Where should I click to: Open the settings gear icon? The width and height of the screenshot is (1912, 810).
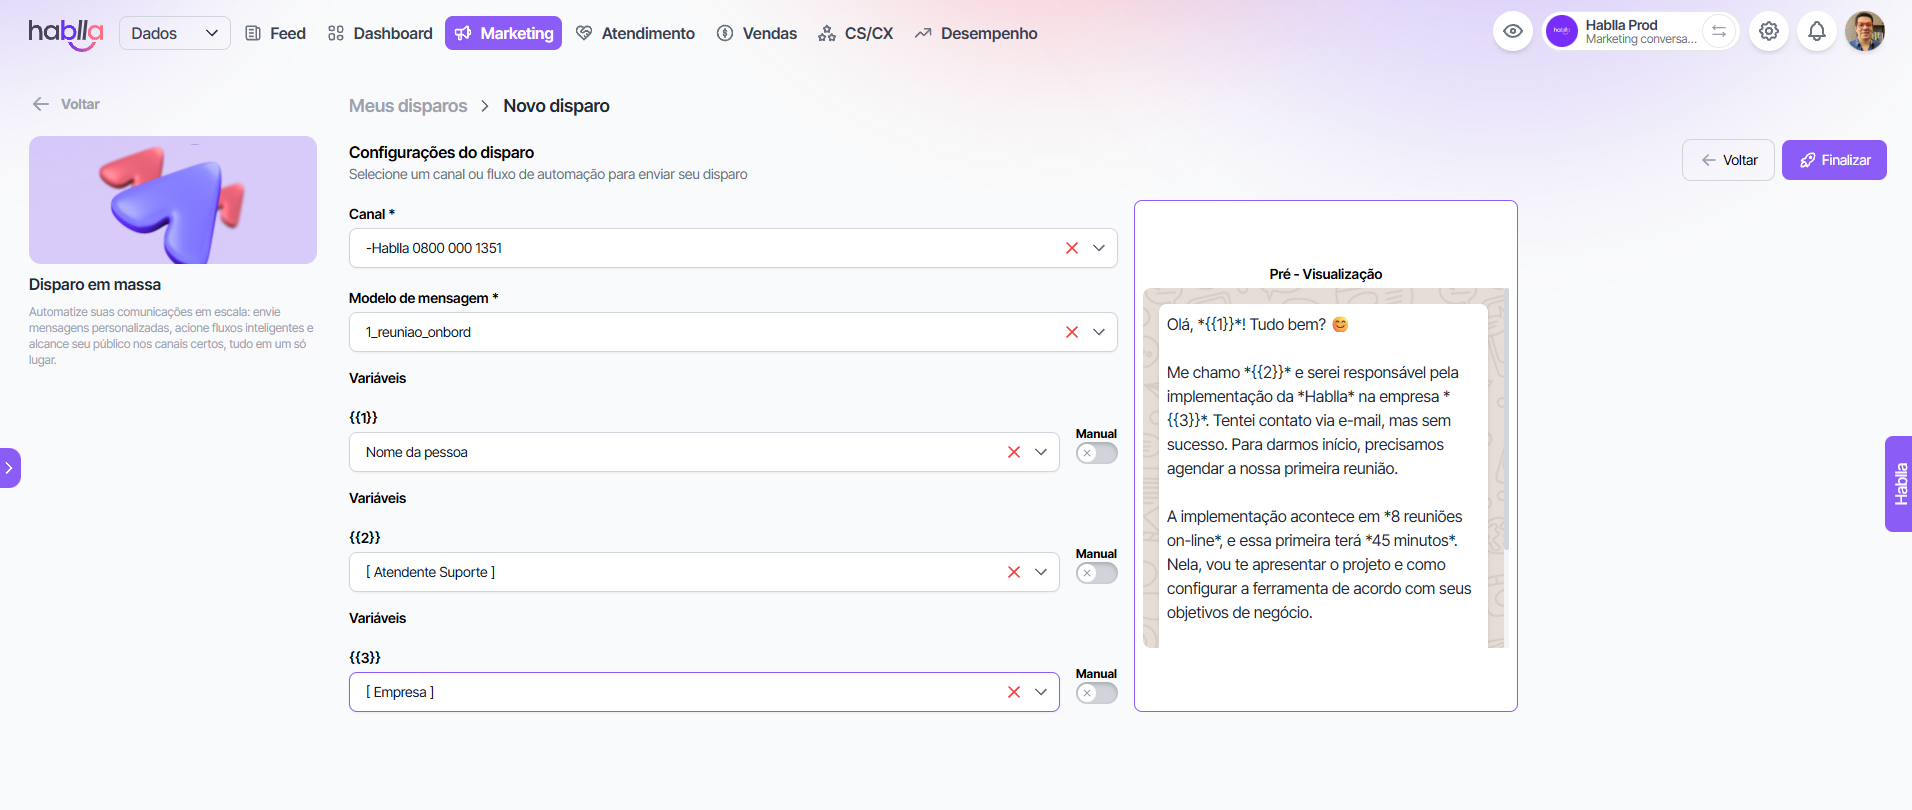point(1768,32)
